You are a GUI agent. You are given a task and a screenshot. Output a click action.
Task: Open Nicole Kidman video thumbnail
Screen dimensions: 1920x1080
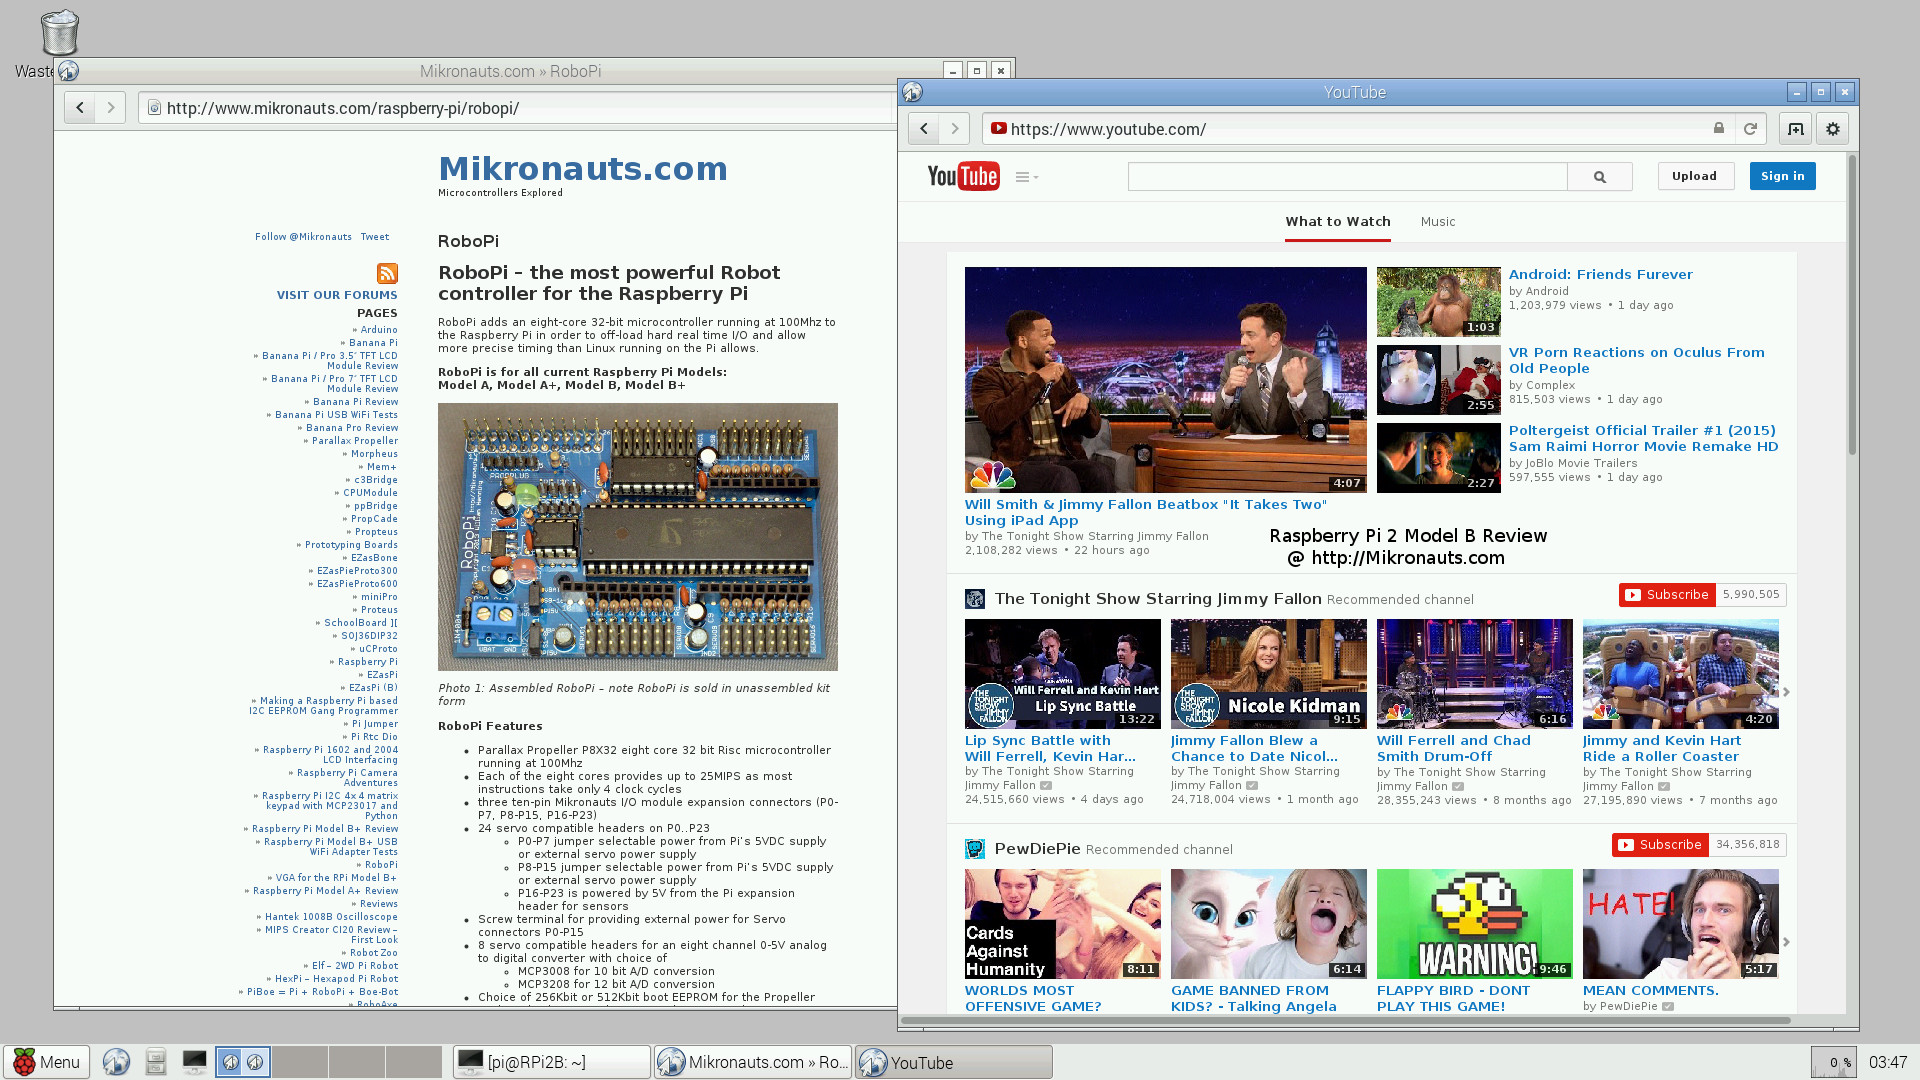1268,673
